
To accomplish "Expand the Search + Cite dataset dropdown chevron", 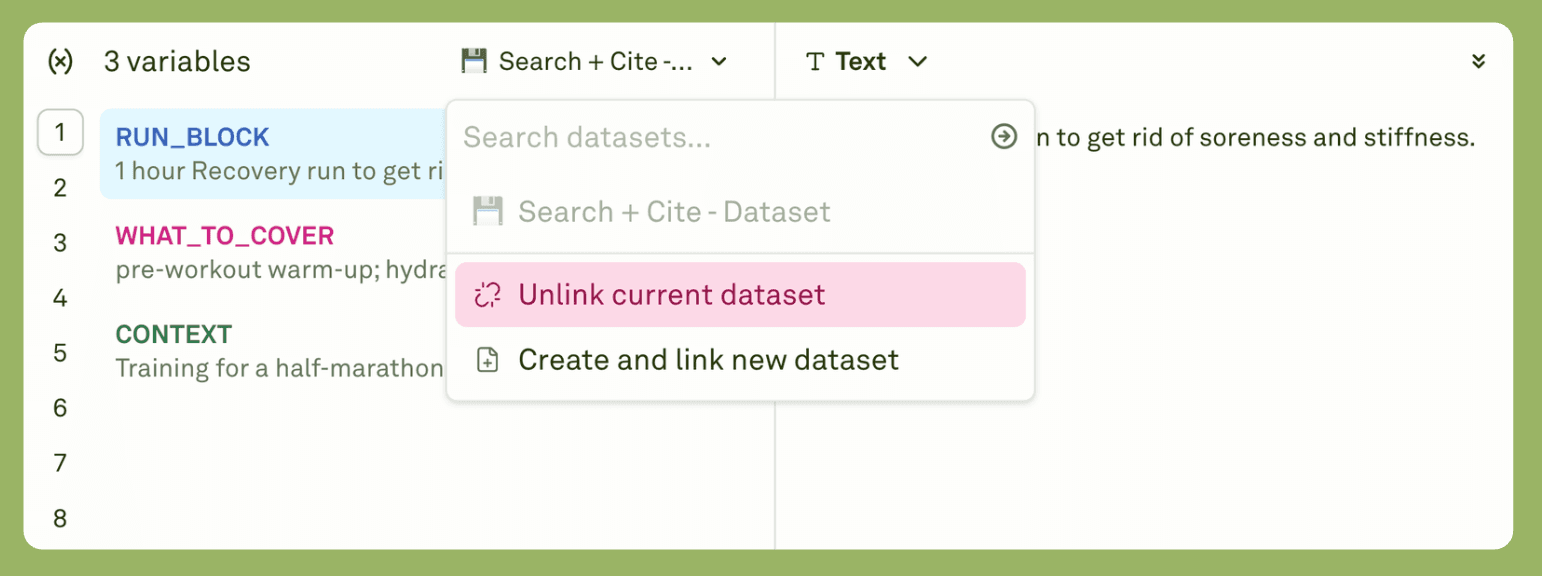I will [719, 62].
